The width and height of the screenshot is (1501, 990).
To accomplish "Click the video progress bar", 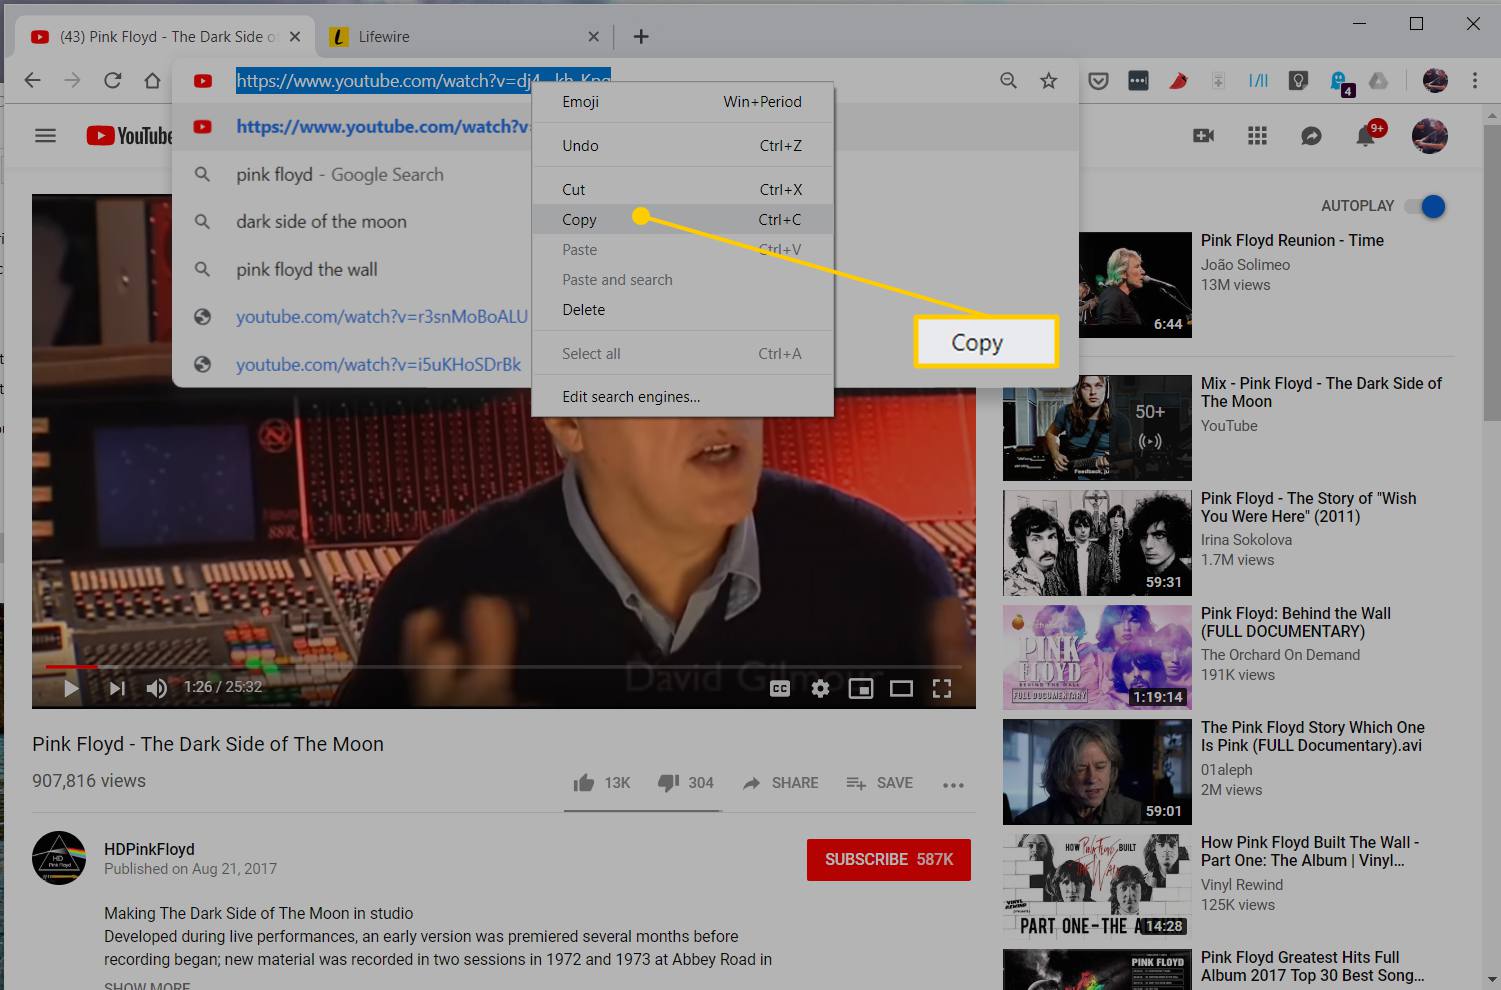I will (x=500, y=666).
